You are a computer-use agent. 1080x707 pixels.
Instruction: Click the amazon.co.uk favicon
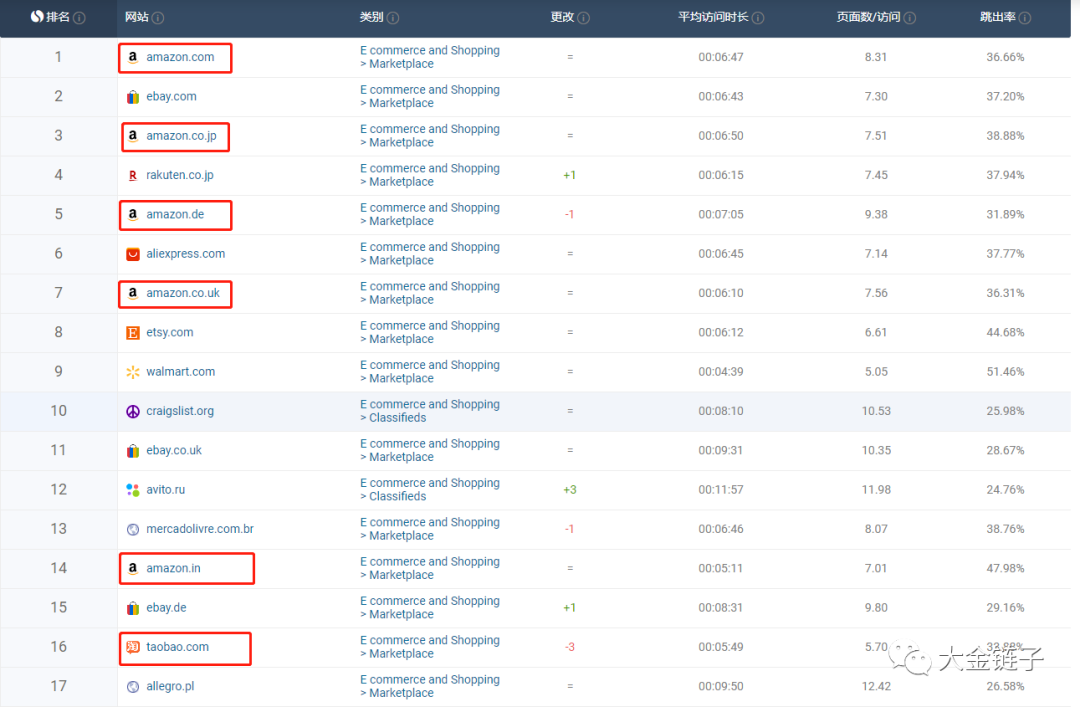[x=133, y=293]
